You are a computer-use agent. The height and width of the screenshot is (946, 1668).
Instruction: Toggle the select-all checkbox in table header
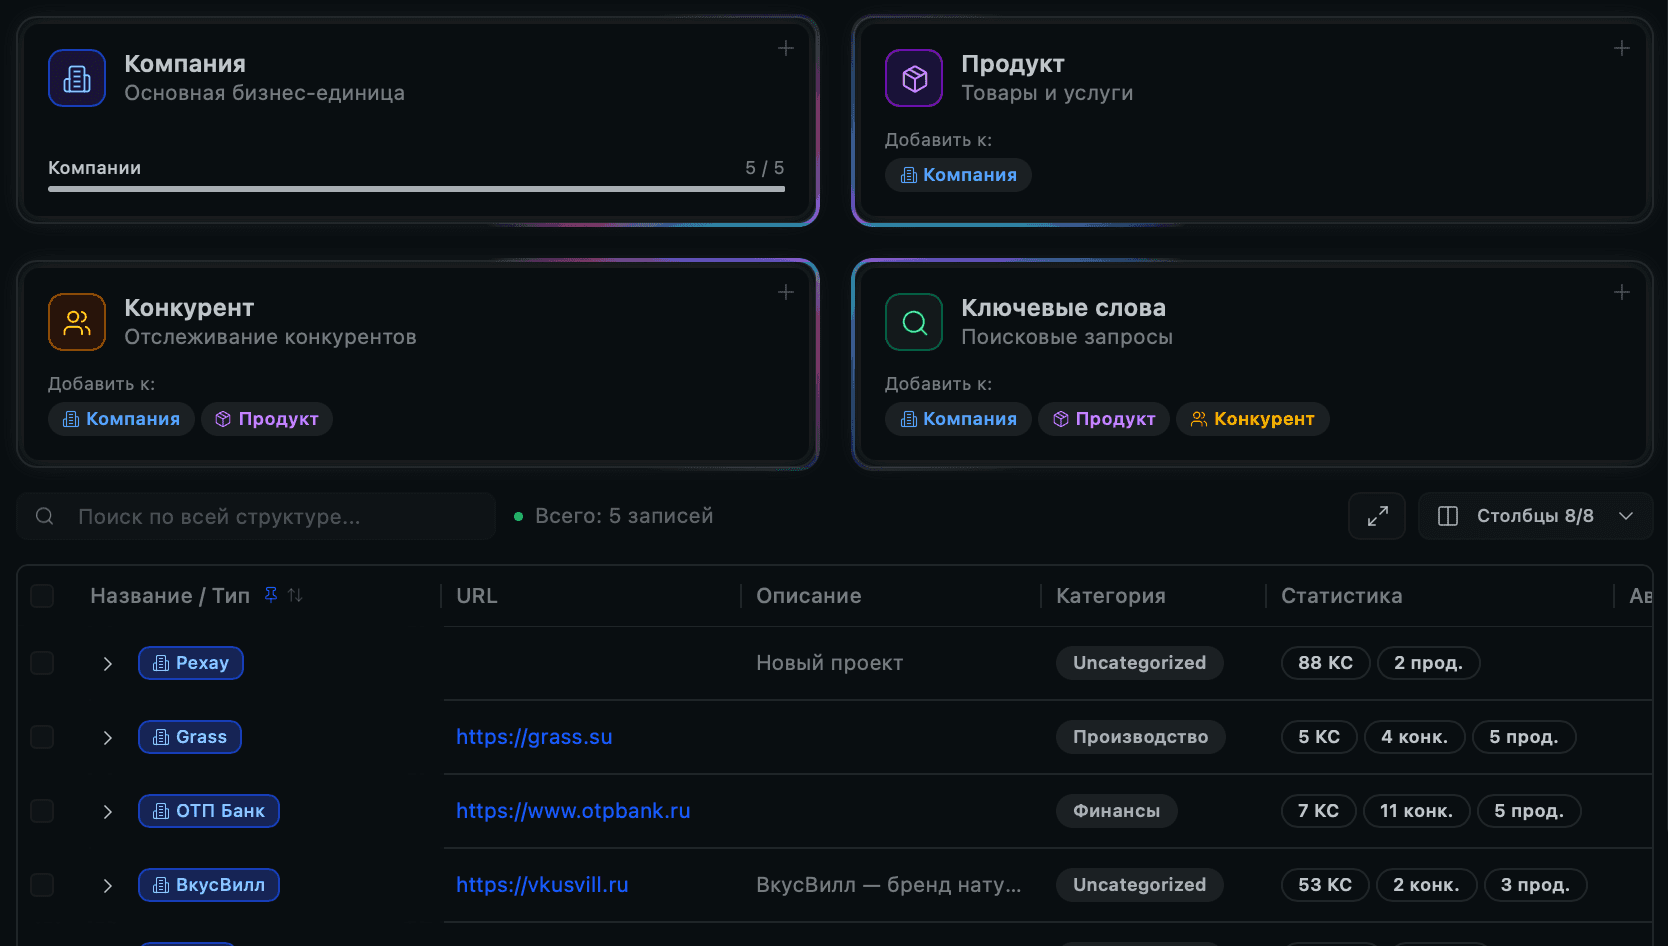click(42, 595)
